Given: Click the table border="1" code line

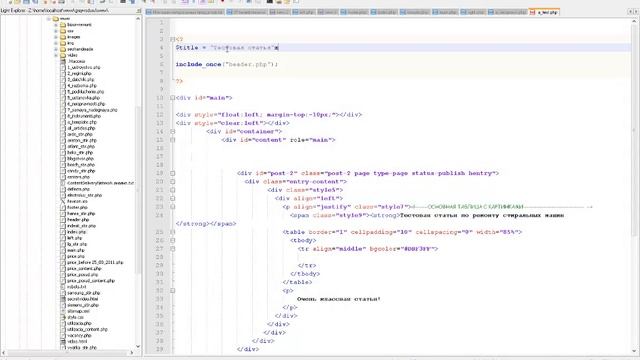Looking at the screenshot, I should [x=402, y=232].
